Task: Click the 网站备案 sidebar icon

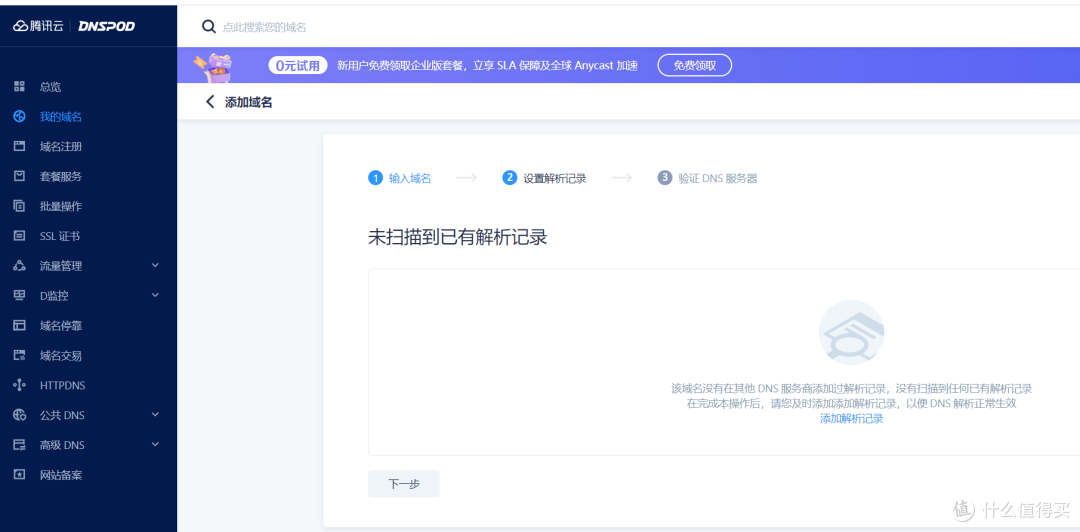Action: (19, 475)
